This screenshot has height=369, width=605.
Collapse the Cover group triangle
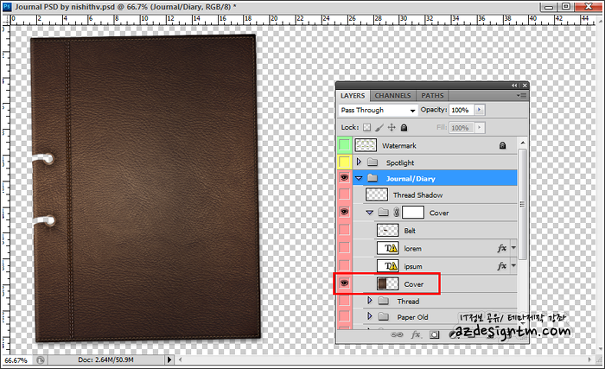369,212
